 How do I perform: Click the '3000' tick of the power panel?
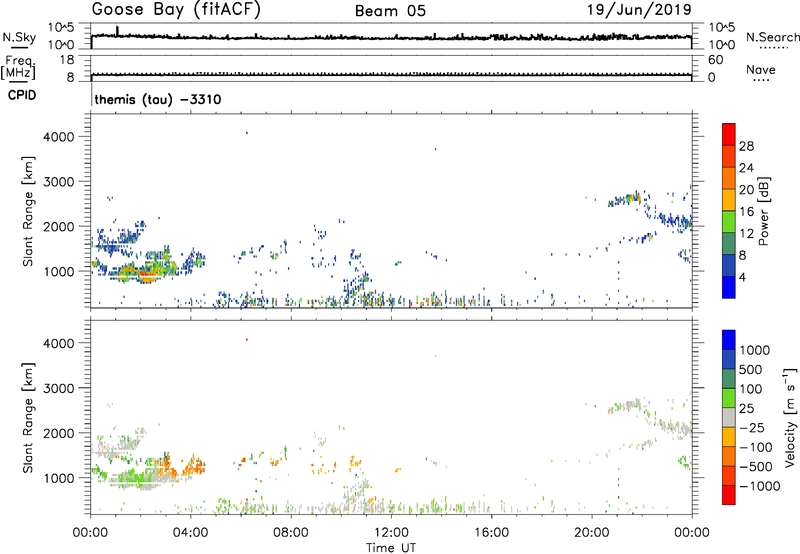click(59, 182)
